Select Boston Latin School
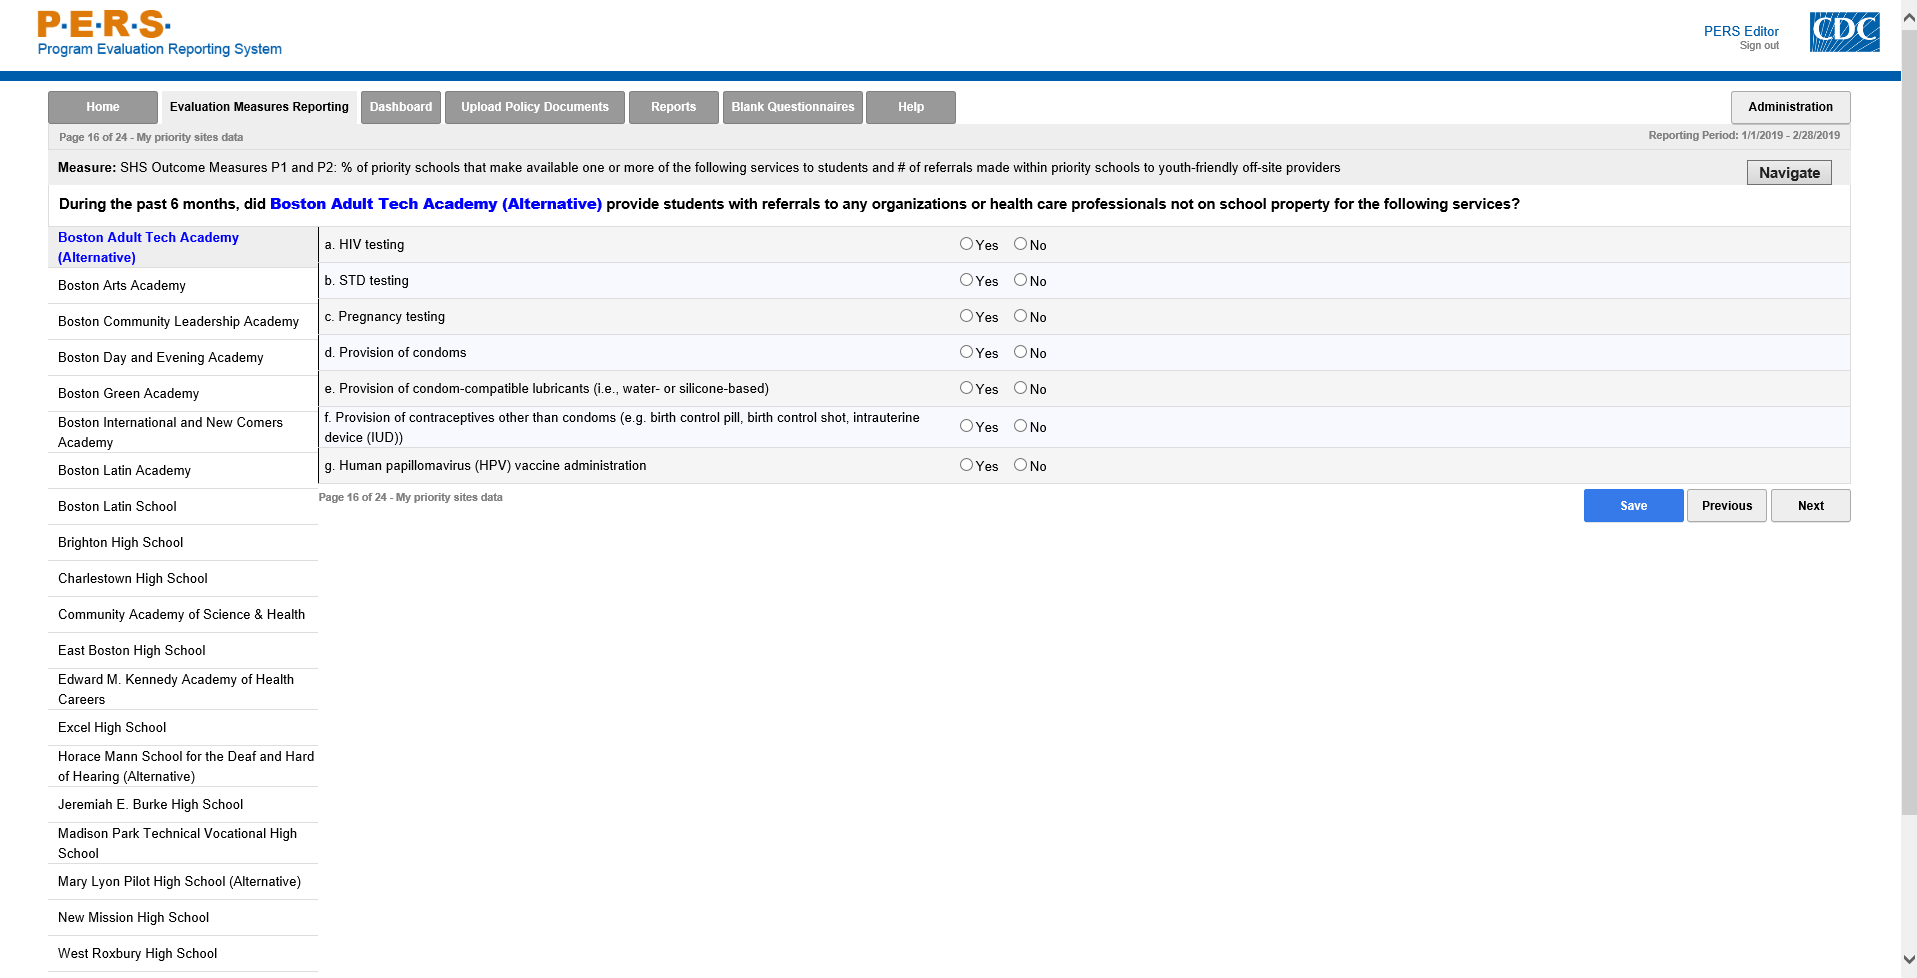1917x978 pixels. [183, 507]
